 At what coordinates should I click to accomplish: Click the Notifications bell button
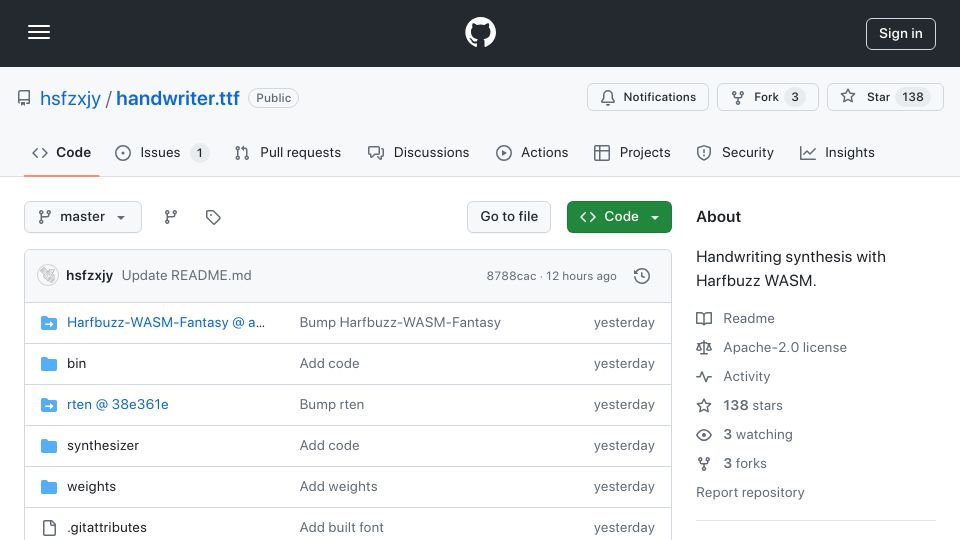click(x=648, y=97)
